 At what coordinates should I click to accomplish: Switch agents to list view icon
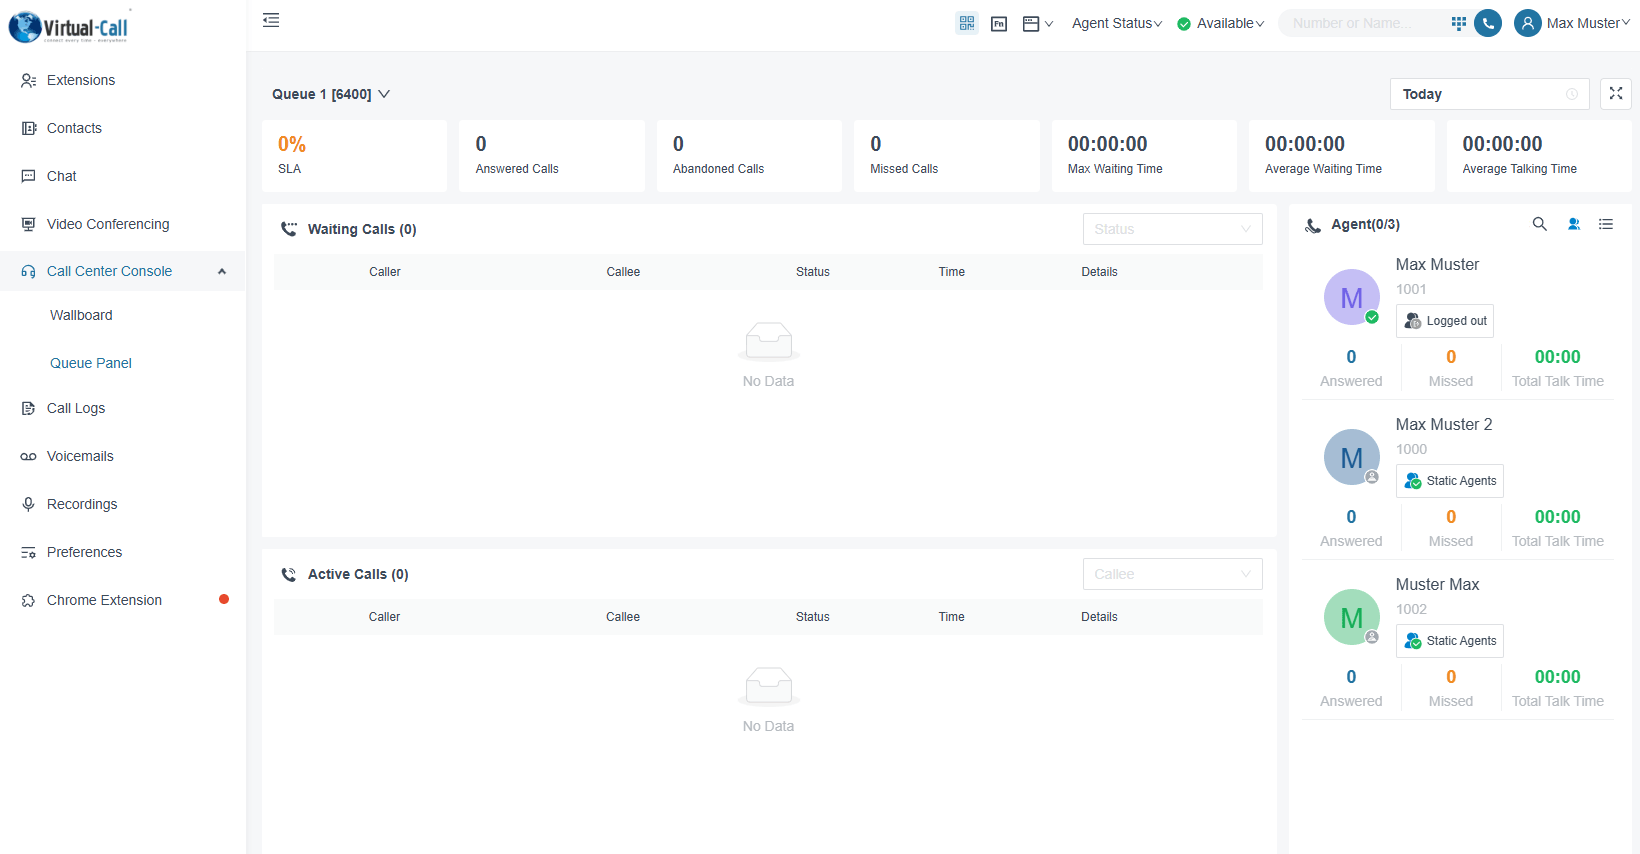1606,224
